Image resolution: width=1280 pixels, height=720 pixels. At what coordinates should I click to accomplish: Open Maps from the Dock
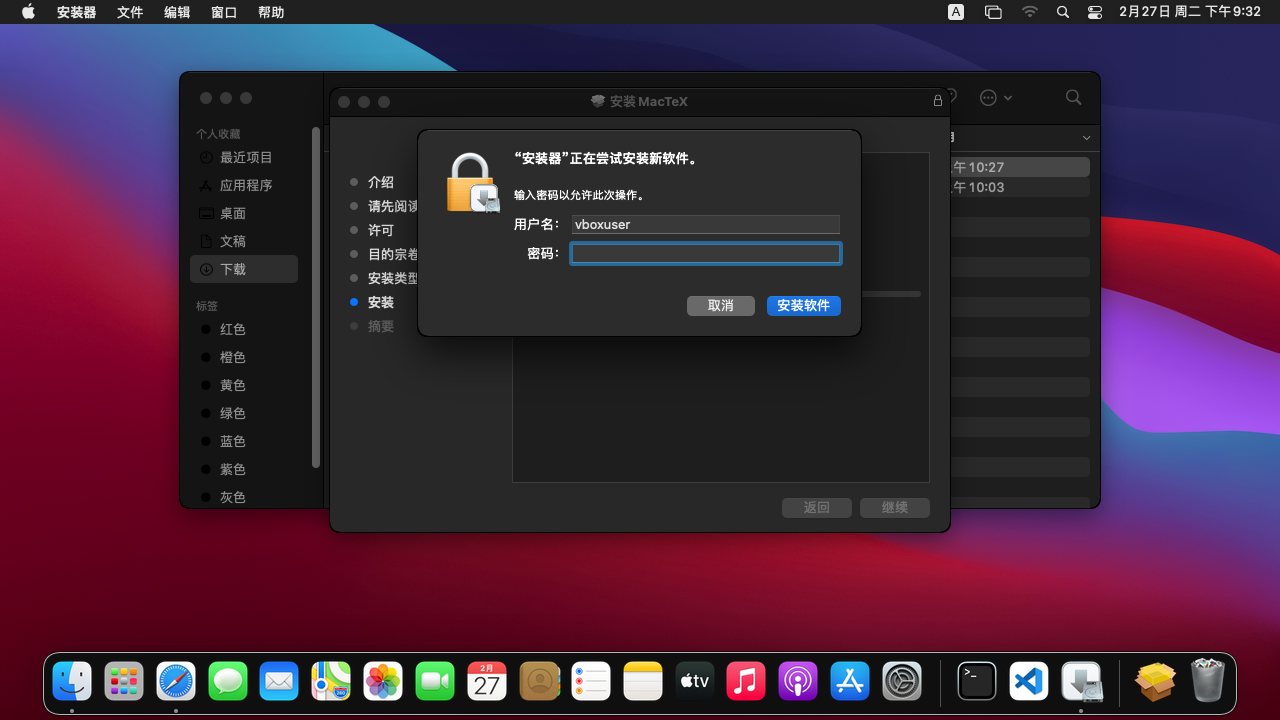click(x=331, y=682)
